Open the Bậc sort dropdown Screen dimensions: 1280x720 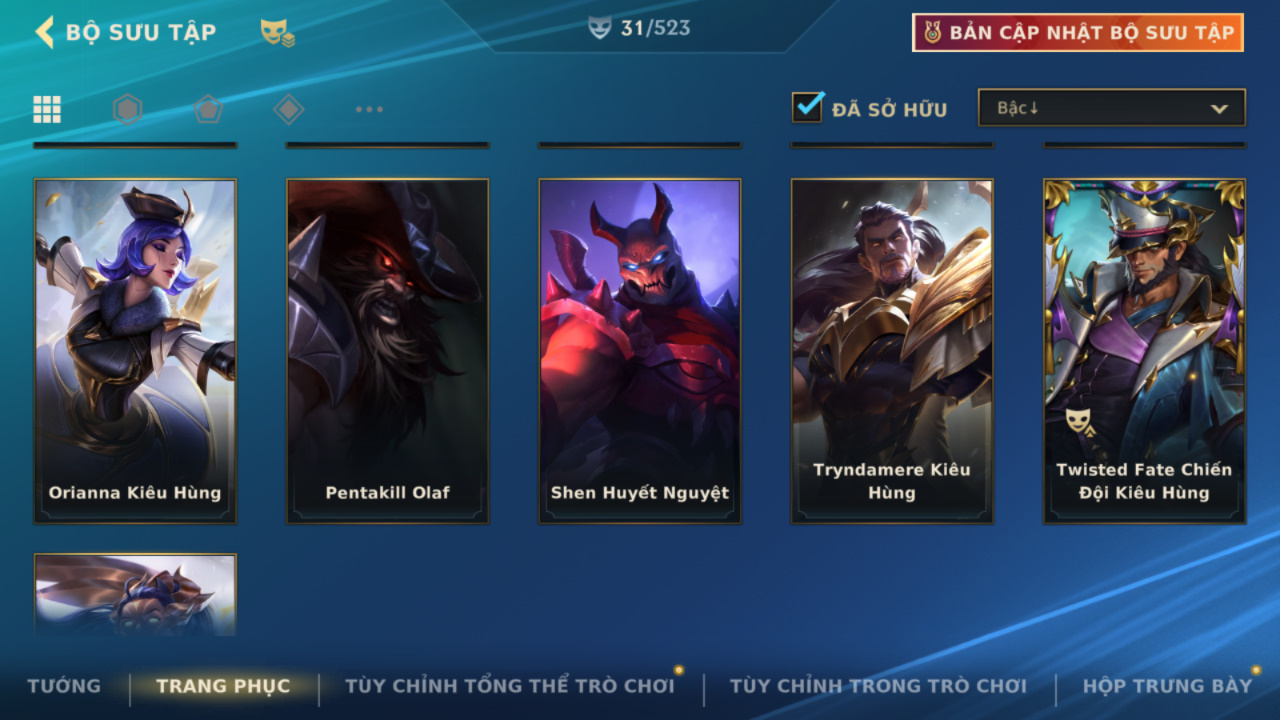pyautogui.click(x=1111, y=108)
